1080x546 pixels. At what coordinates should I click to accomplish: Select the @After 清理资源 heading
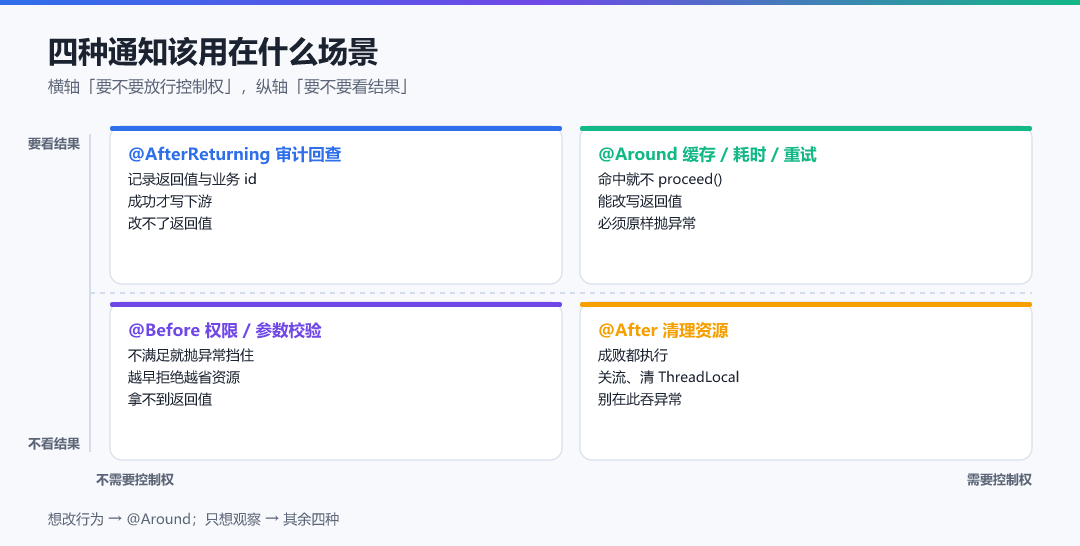[663, 330]
